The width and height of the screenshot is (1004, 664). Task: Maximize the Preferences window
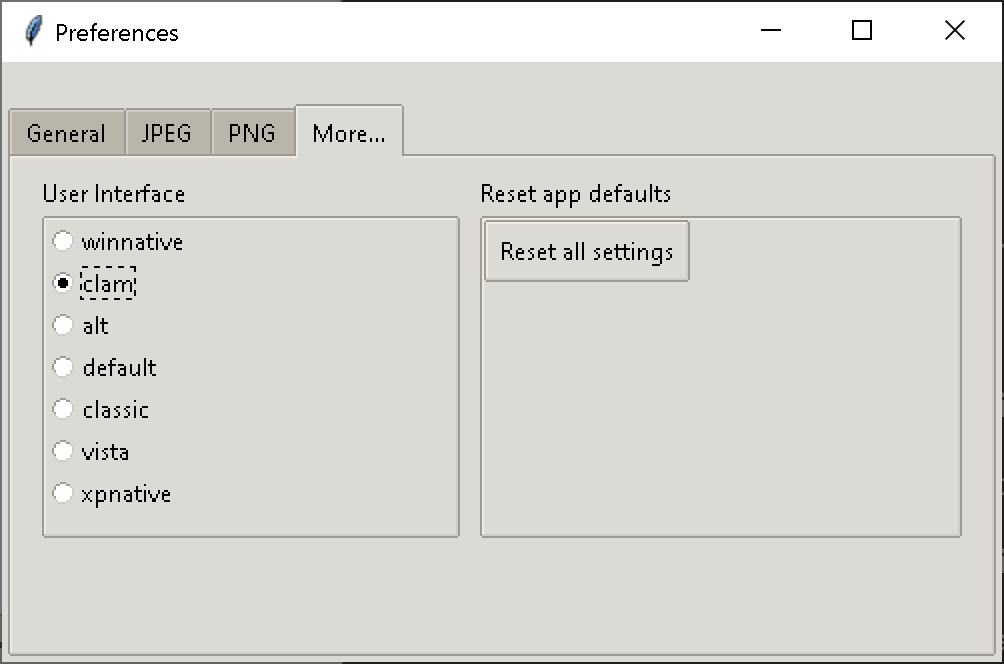[x=861, y=31]
